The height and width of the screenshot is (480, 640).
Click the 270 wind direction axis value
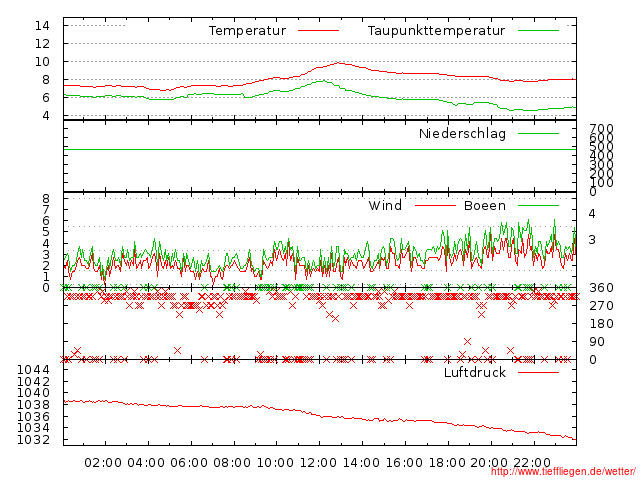click(x=601, y=306)
